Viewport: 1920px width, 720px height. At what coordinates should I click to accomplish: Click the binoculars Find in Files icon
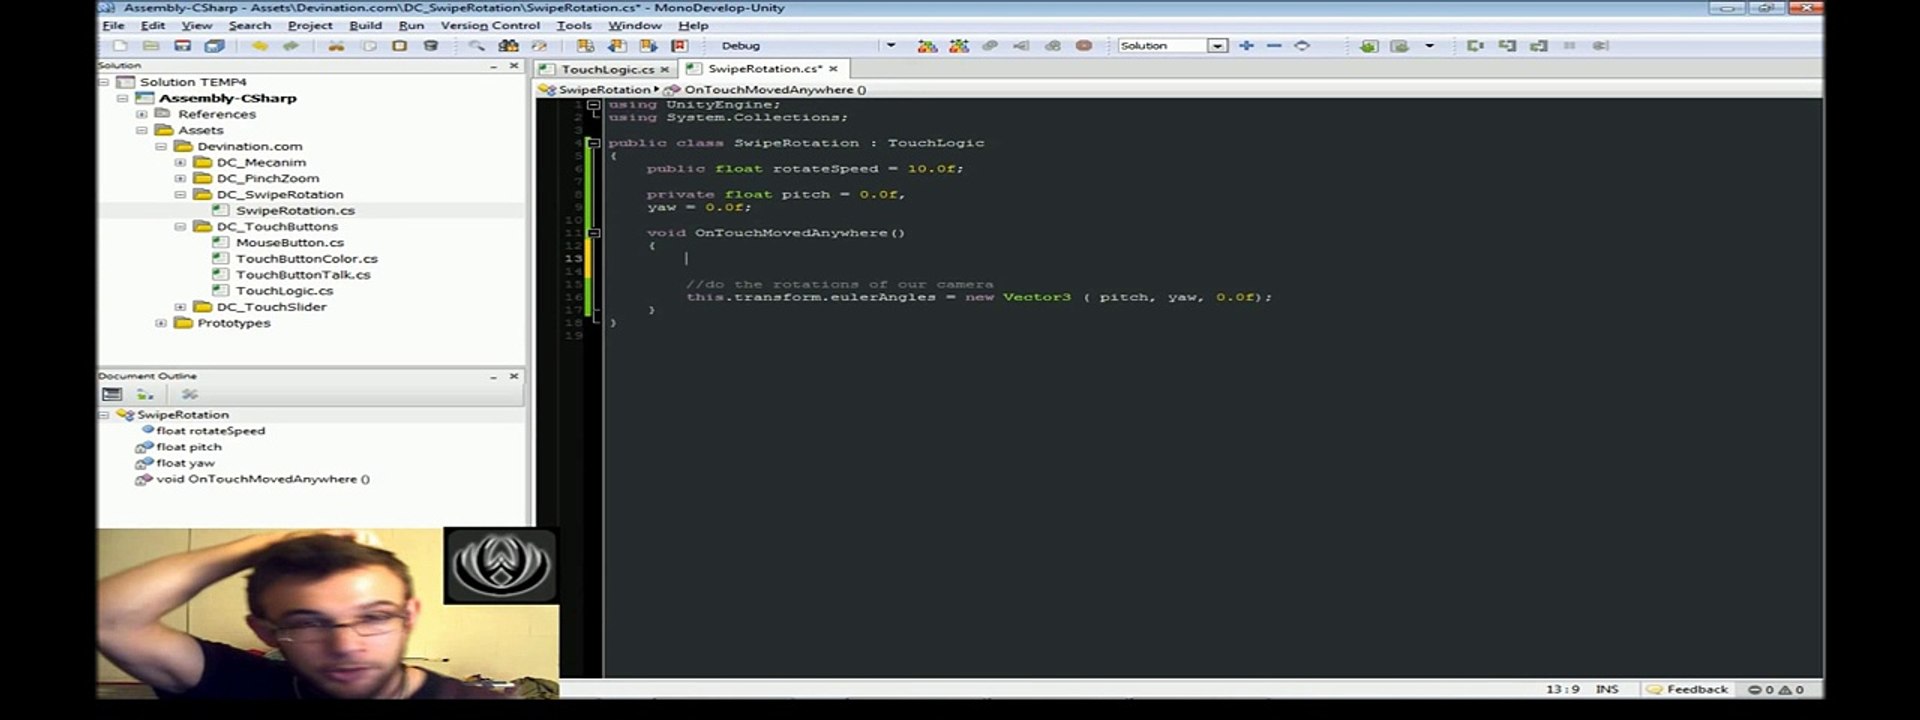pyautogui.click(x=508, y=46)
